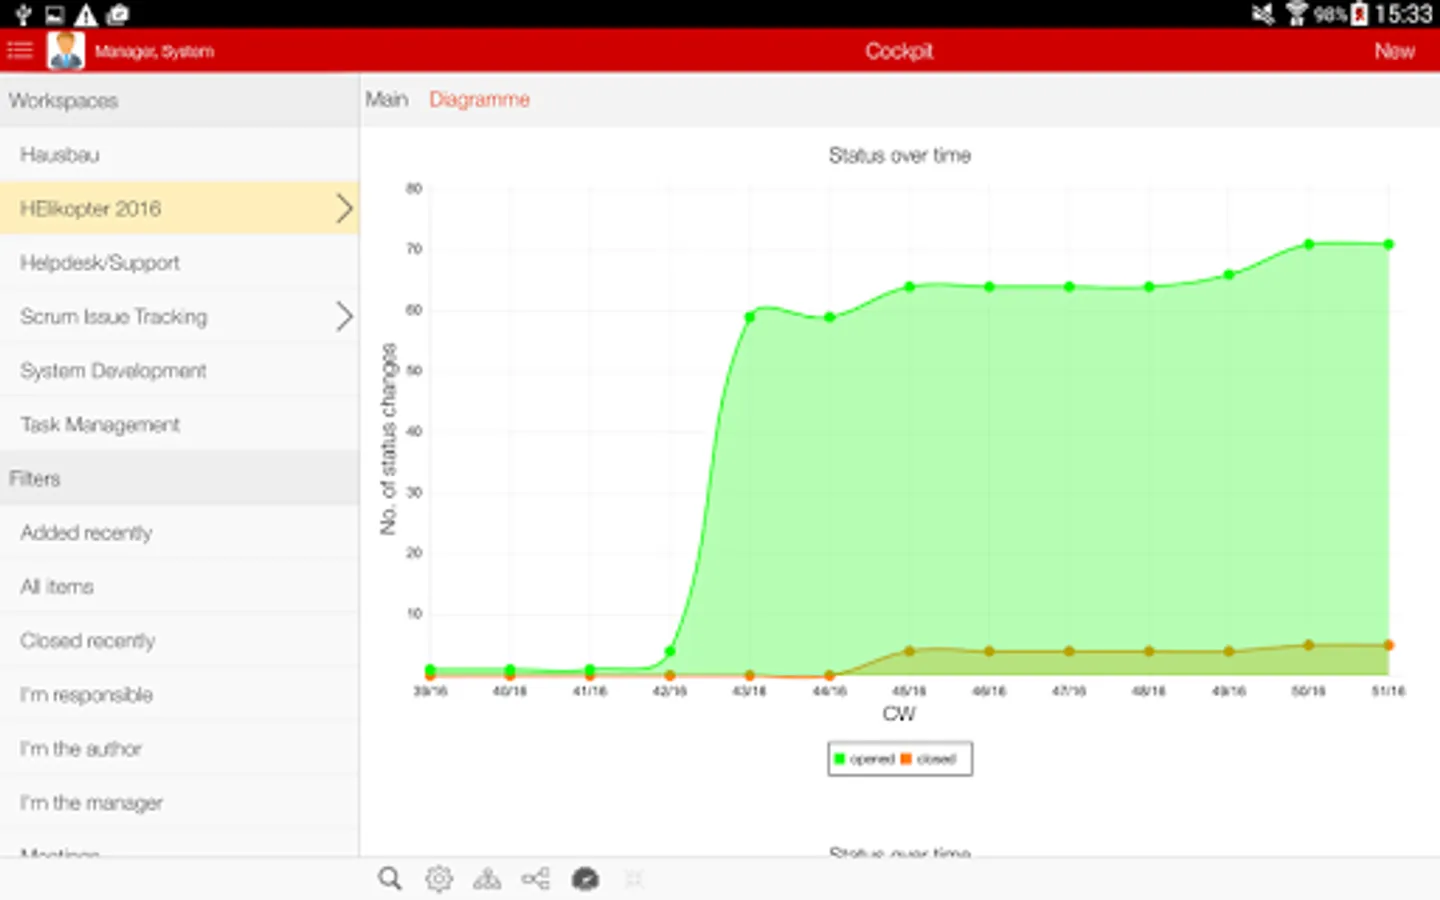Toggle the orange closed legend swatch
The image size is (1440, 900).
tap(906, 759)
